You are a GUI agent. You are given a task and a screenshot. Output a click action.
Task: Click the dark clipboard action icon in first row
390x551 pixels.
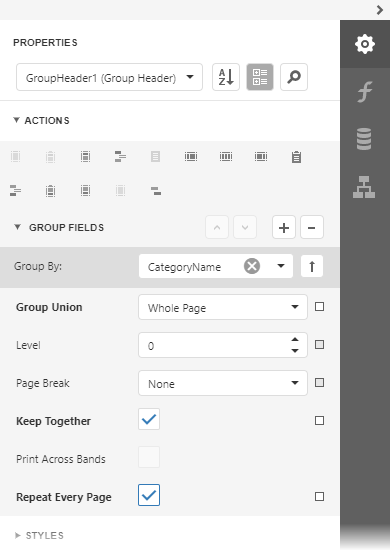pos(296,157)
